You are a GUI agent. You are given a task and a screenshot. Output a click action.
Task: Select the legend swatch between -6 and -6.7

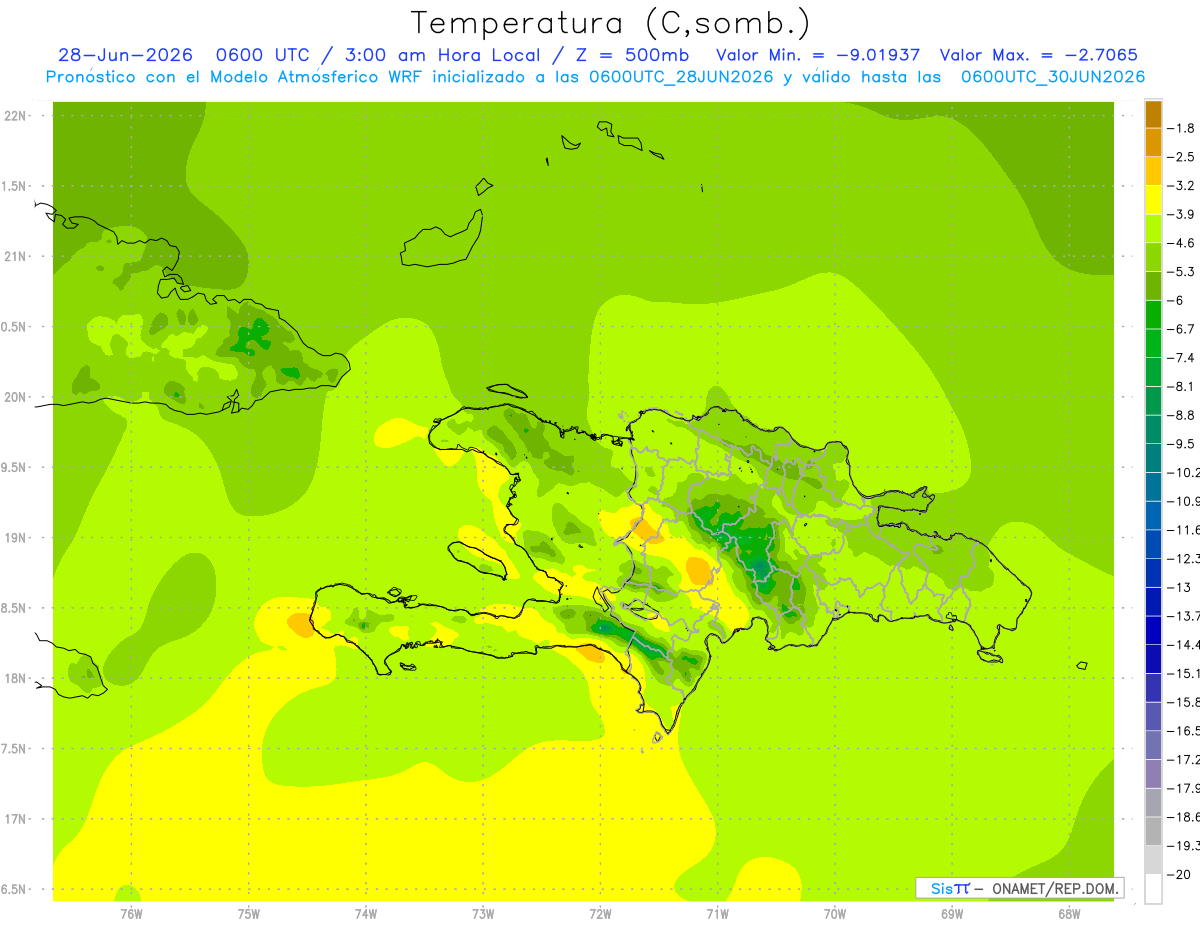(1153, 314)
